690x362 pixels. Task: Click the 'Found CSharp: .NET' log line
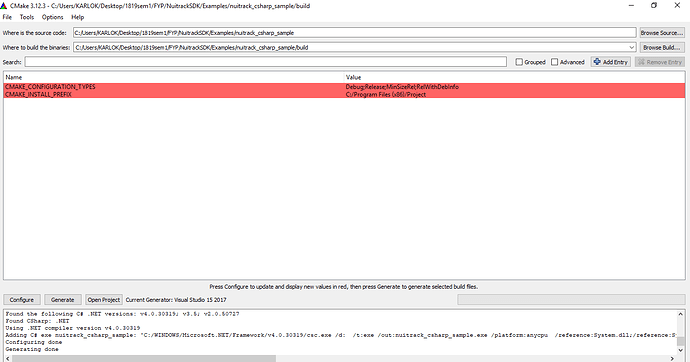pos(37,321)
